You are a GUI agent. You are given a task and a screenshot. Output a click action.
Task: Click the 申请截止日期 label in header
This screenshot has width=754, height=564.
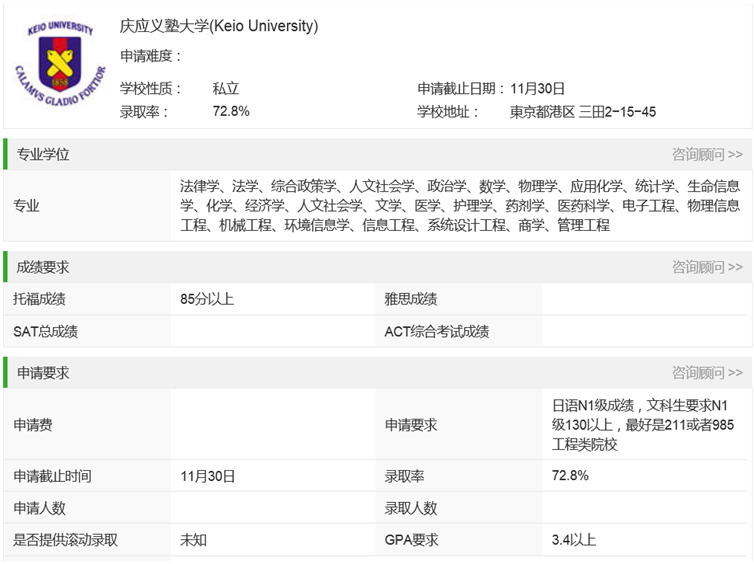461,88
